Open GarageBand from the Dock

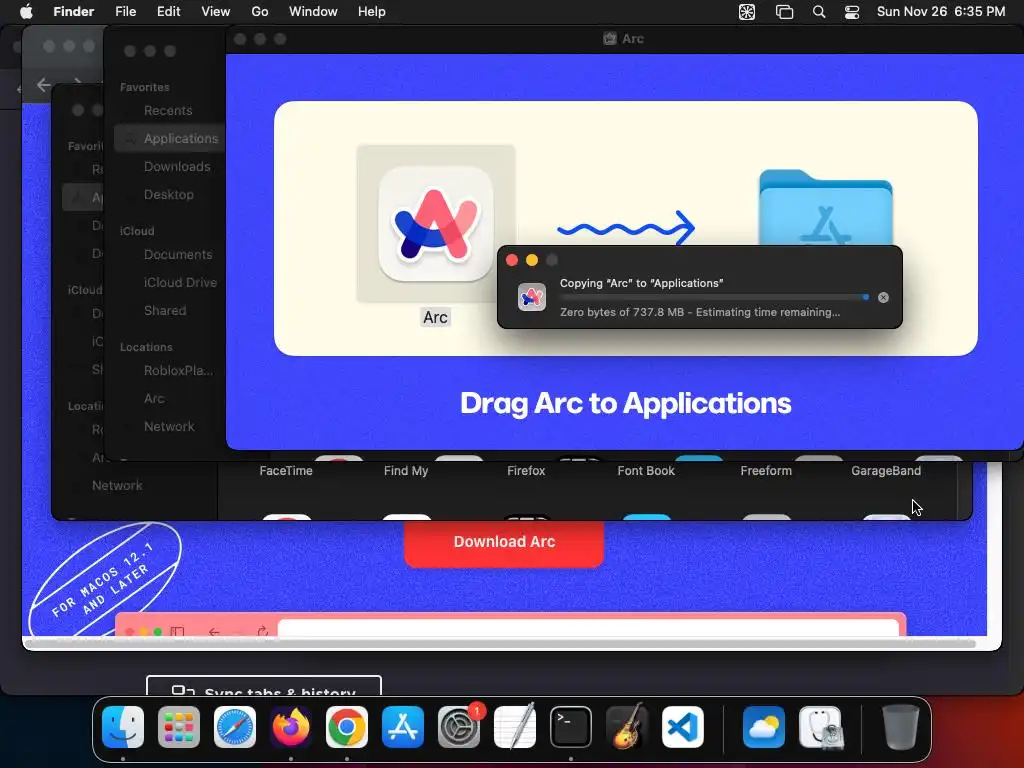[627, 727]
